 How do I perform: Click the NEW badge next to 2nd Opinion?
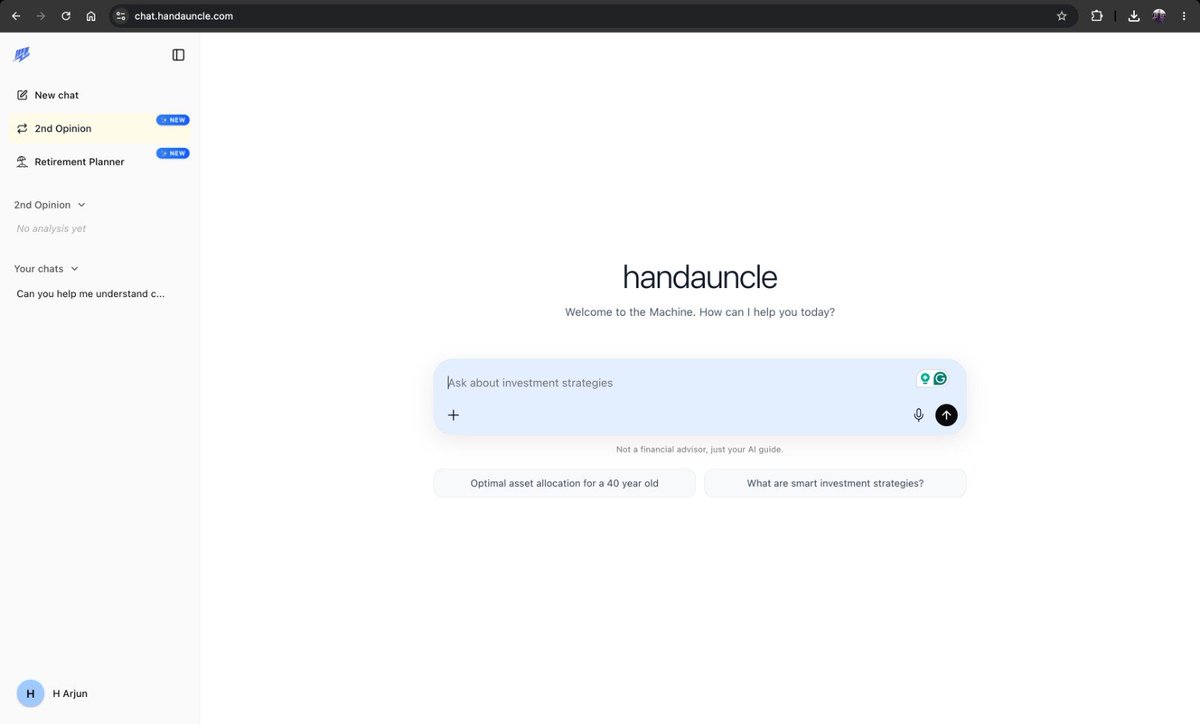173,120
